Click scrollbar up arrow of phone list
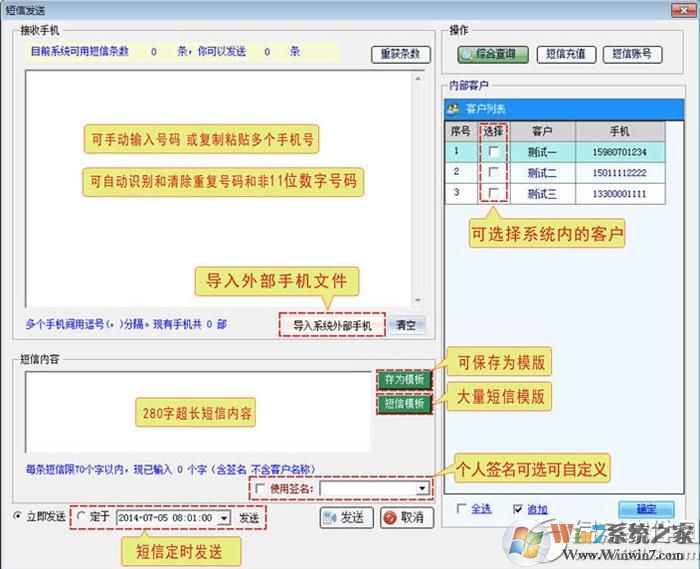This screenshot has height=569, width=700. [x=418, y=78]
